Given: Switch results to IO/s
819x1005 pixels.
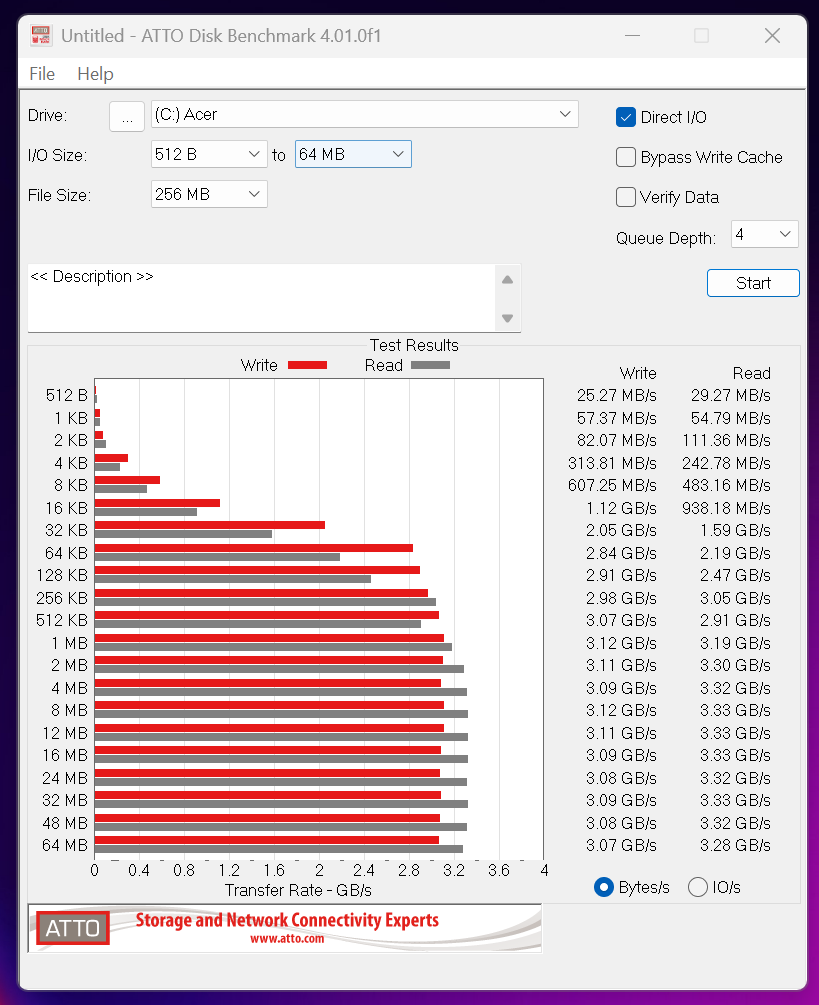Looking at the screenshot, I should coord(698,887).
